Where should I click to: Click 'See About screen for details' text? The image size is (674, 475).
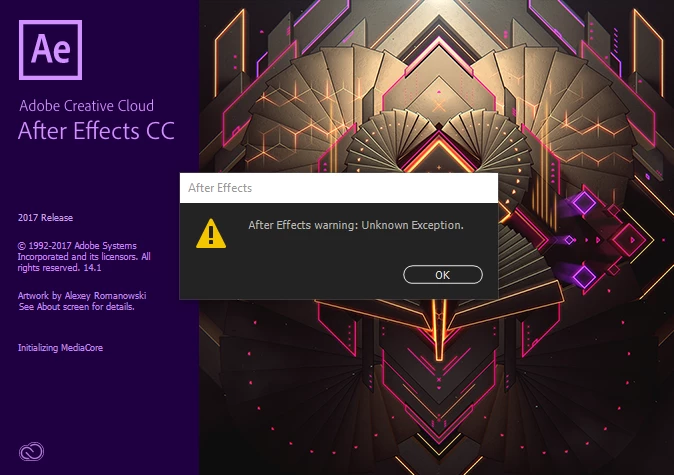tap(77, 307)
